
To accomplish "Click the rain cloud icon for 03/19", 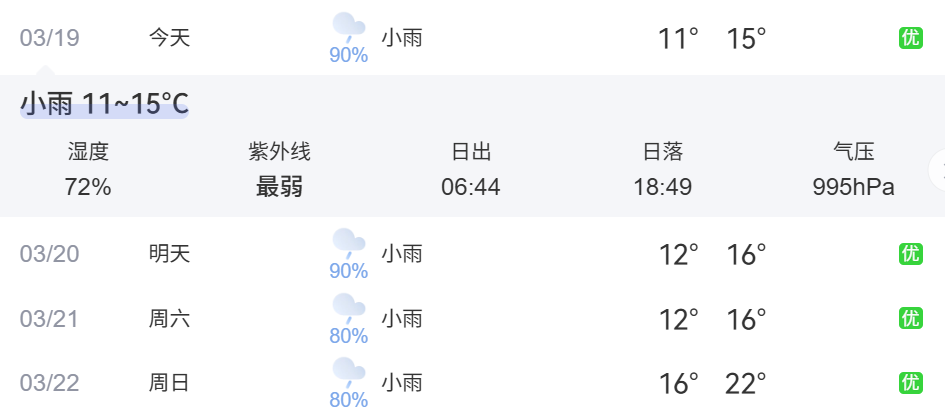I will pyautogui.click(x=348, y=28).
